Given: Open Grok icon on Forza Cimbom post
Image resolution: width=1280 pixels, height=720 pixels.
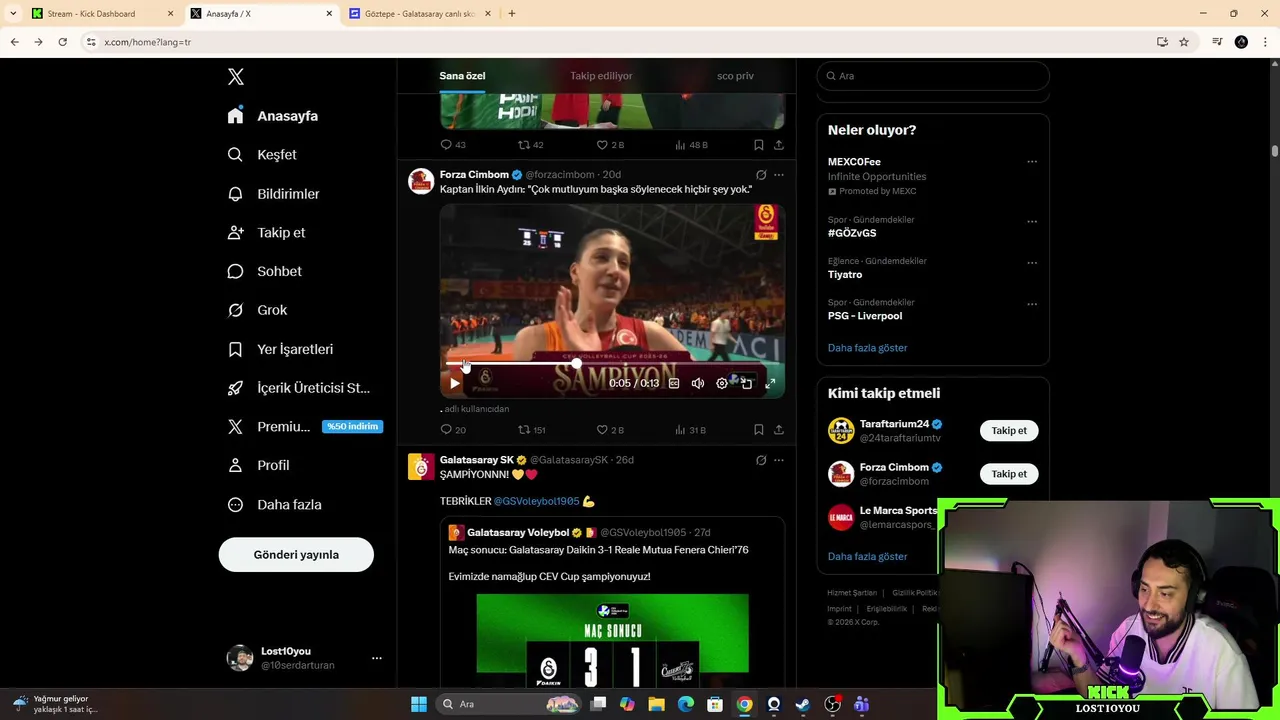Looking at the screenshot, I should tap(761, 175).
